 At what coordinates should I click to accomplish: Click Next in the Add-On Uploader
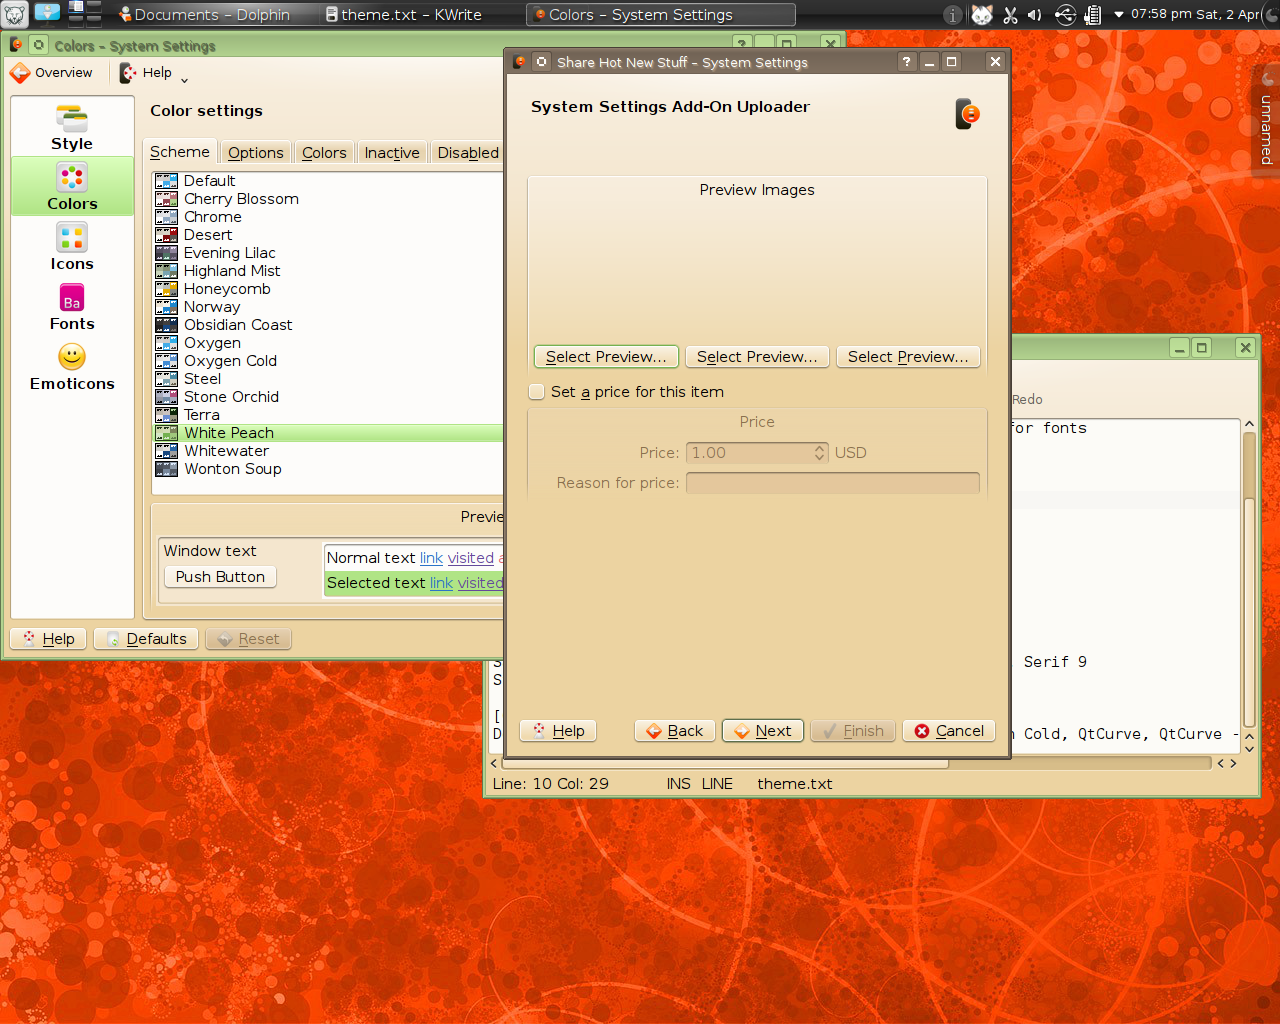763,731
